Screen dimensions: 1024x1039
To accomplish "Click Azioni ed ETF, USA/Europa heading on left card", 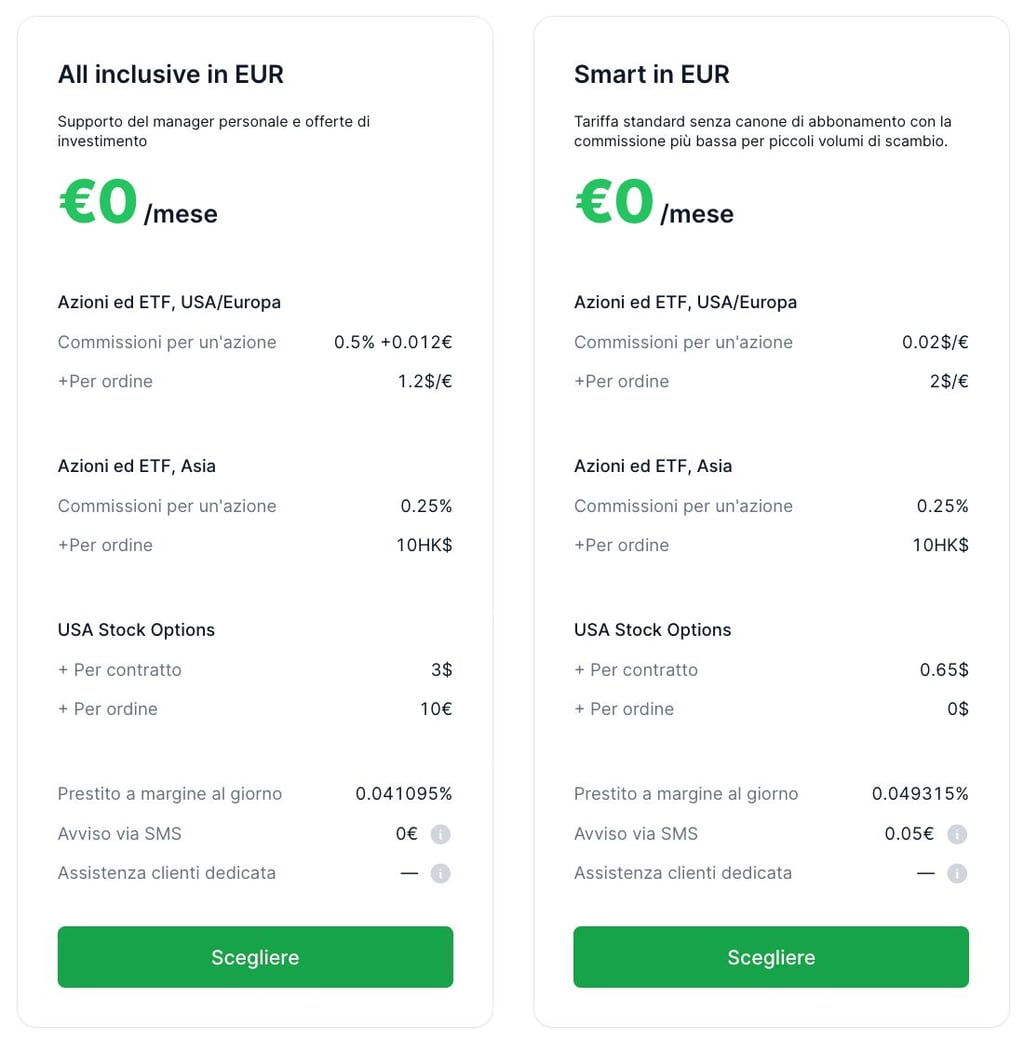I will point(168,302).
